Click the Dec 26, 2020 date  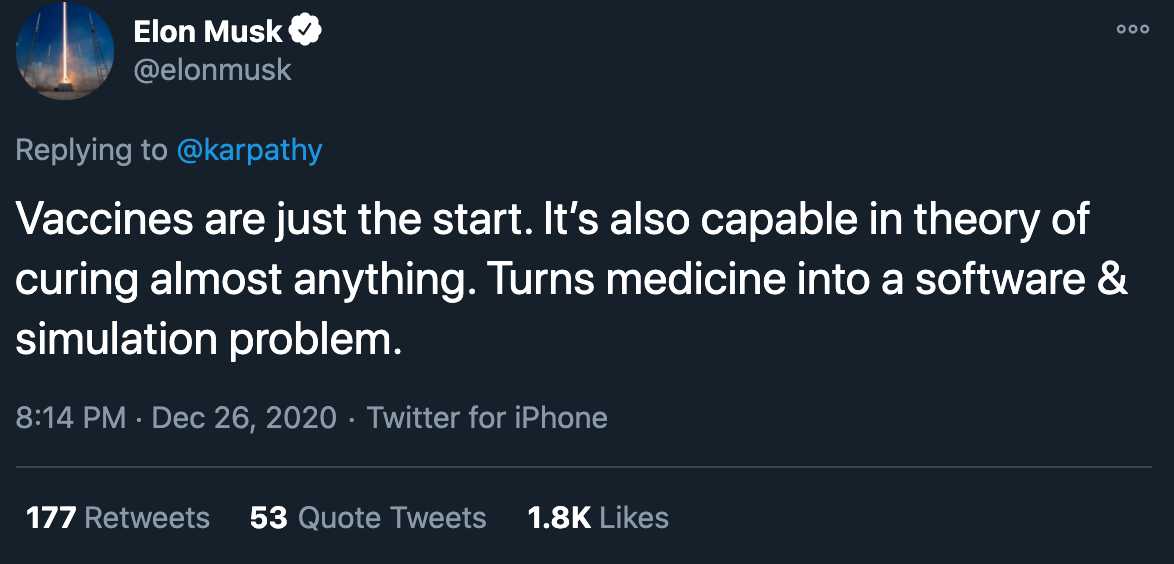244,417
